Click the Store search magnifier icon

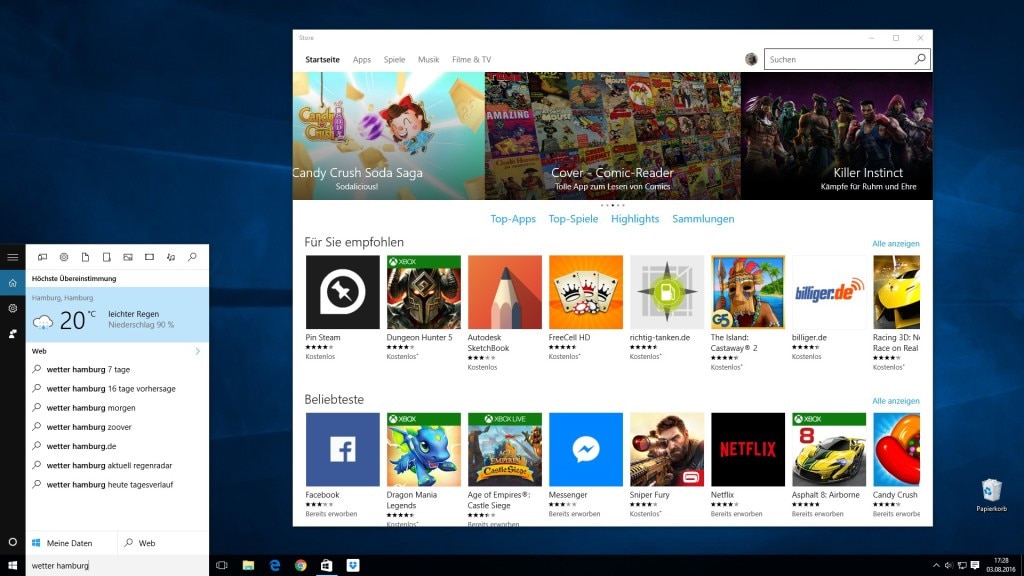(x=920, y=59)
